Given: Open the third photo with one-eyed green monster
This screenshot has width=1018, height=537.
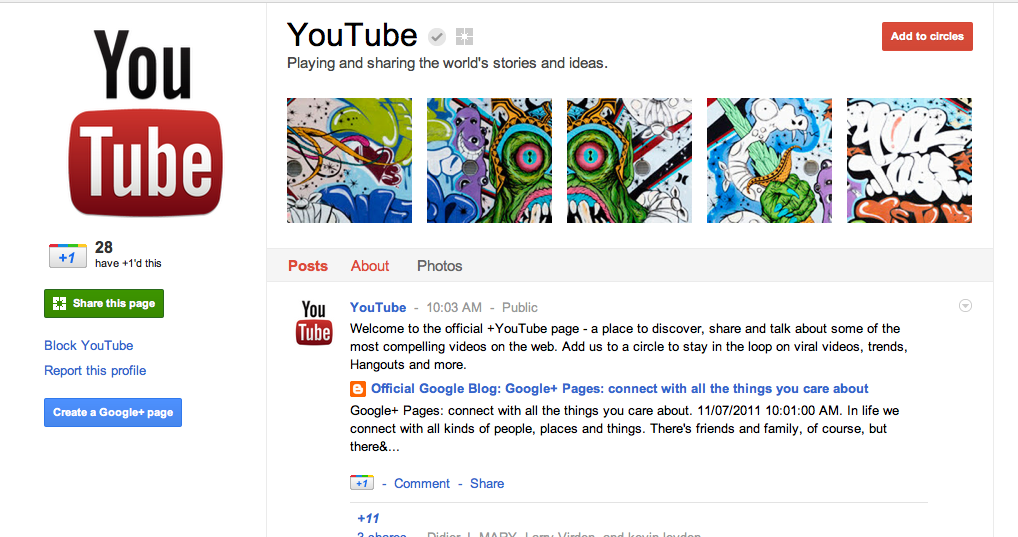Looking at the screenshot, I should pyautogui.click(x=629, y=160).
